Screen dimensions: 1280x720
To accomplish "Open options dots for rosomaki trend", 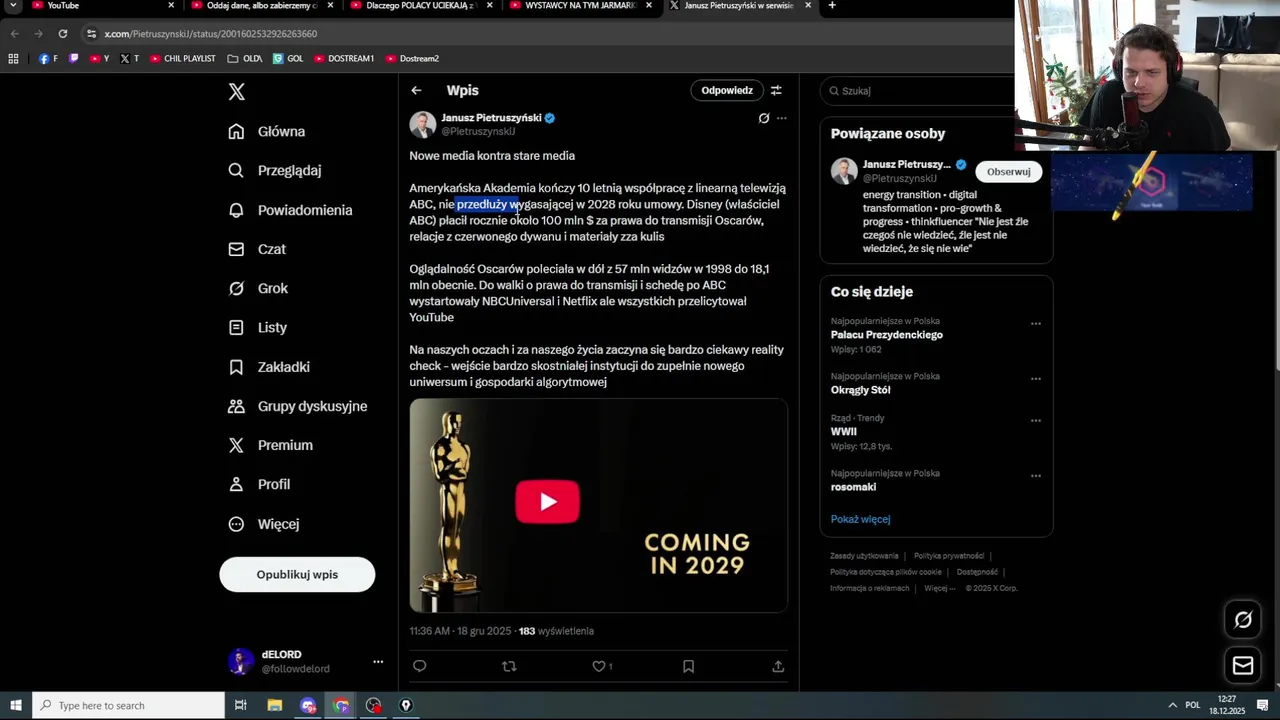I will coord(1036,475).
